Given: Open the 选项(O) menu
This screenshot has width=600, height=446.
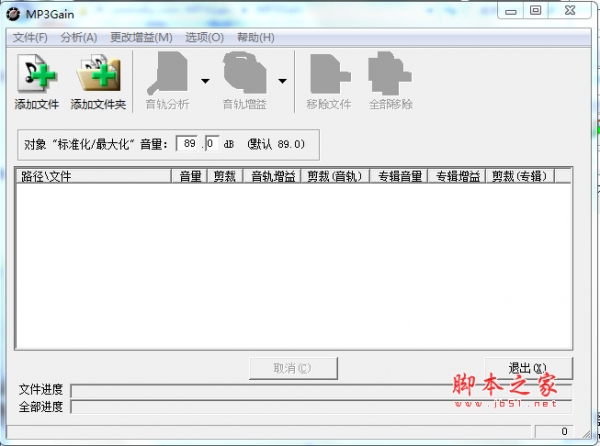Looking at the screenshot, I should 204,37.
